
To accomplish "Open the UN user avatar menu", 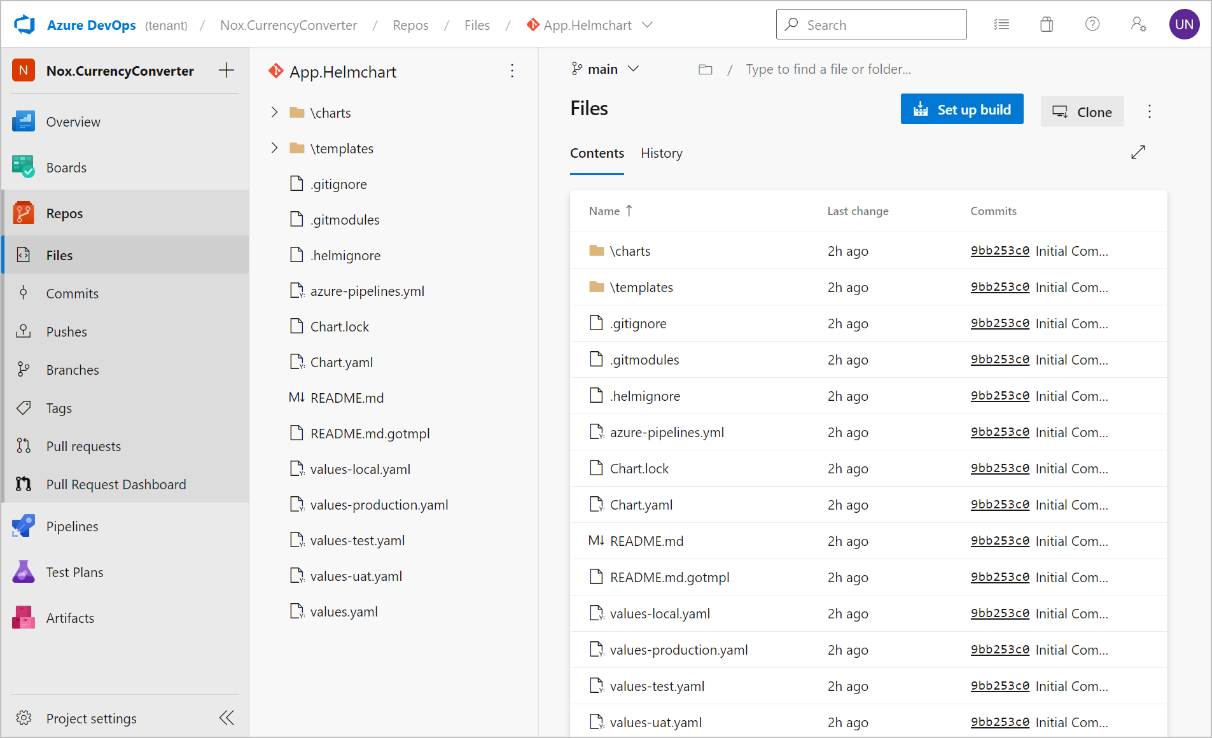I will click(x=1184, y=25).
